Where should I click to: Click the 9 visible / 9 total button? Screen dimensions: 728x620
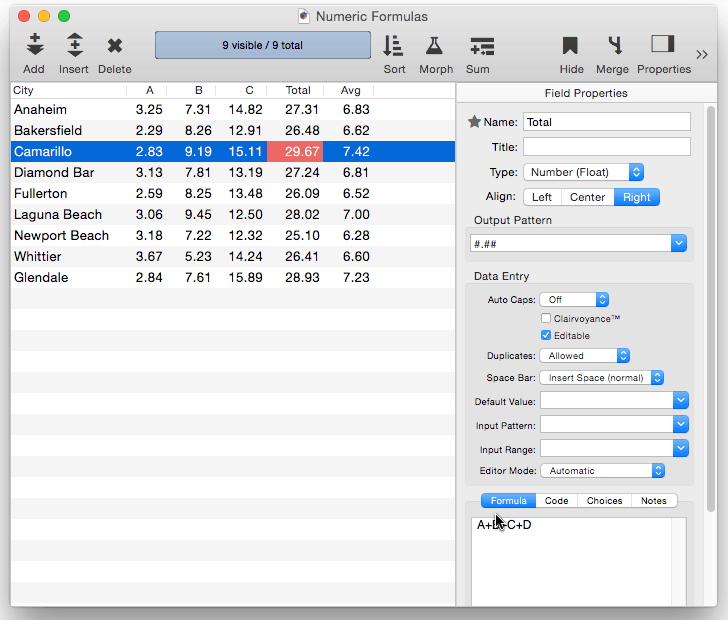click(262, 45)
